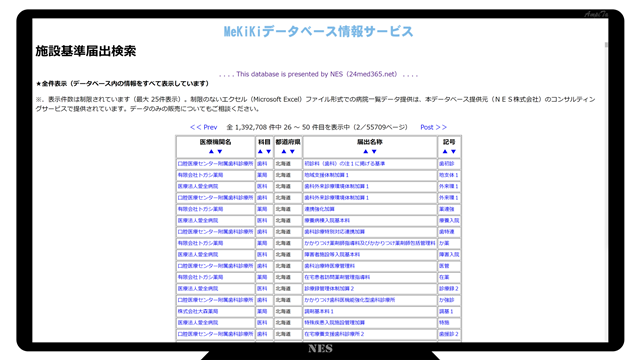The image size is (640, 360).
Task: Open 口腔医療センター附属歯科診療所 in the 歯初診 row
Action: pyautogui.click(x=216, y=164)
